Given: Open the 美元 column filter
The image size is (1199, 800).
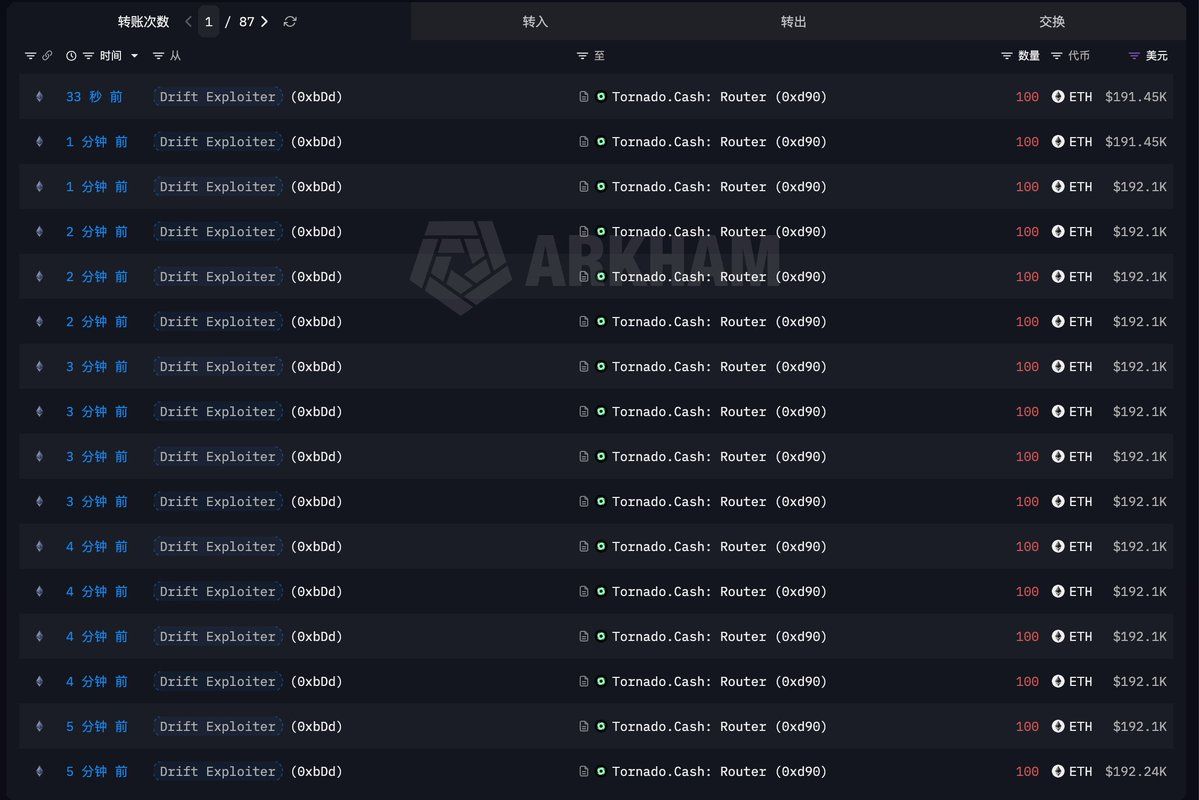Looking at the screenshot, I should click(1134, 56).
